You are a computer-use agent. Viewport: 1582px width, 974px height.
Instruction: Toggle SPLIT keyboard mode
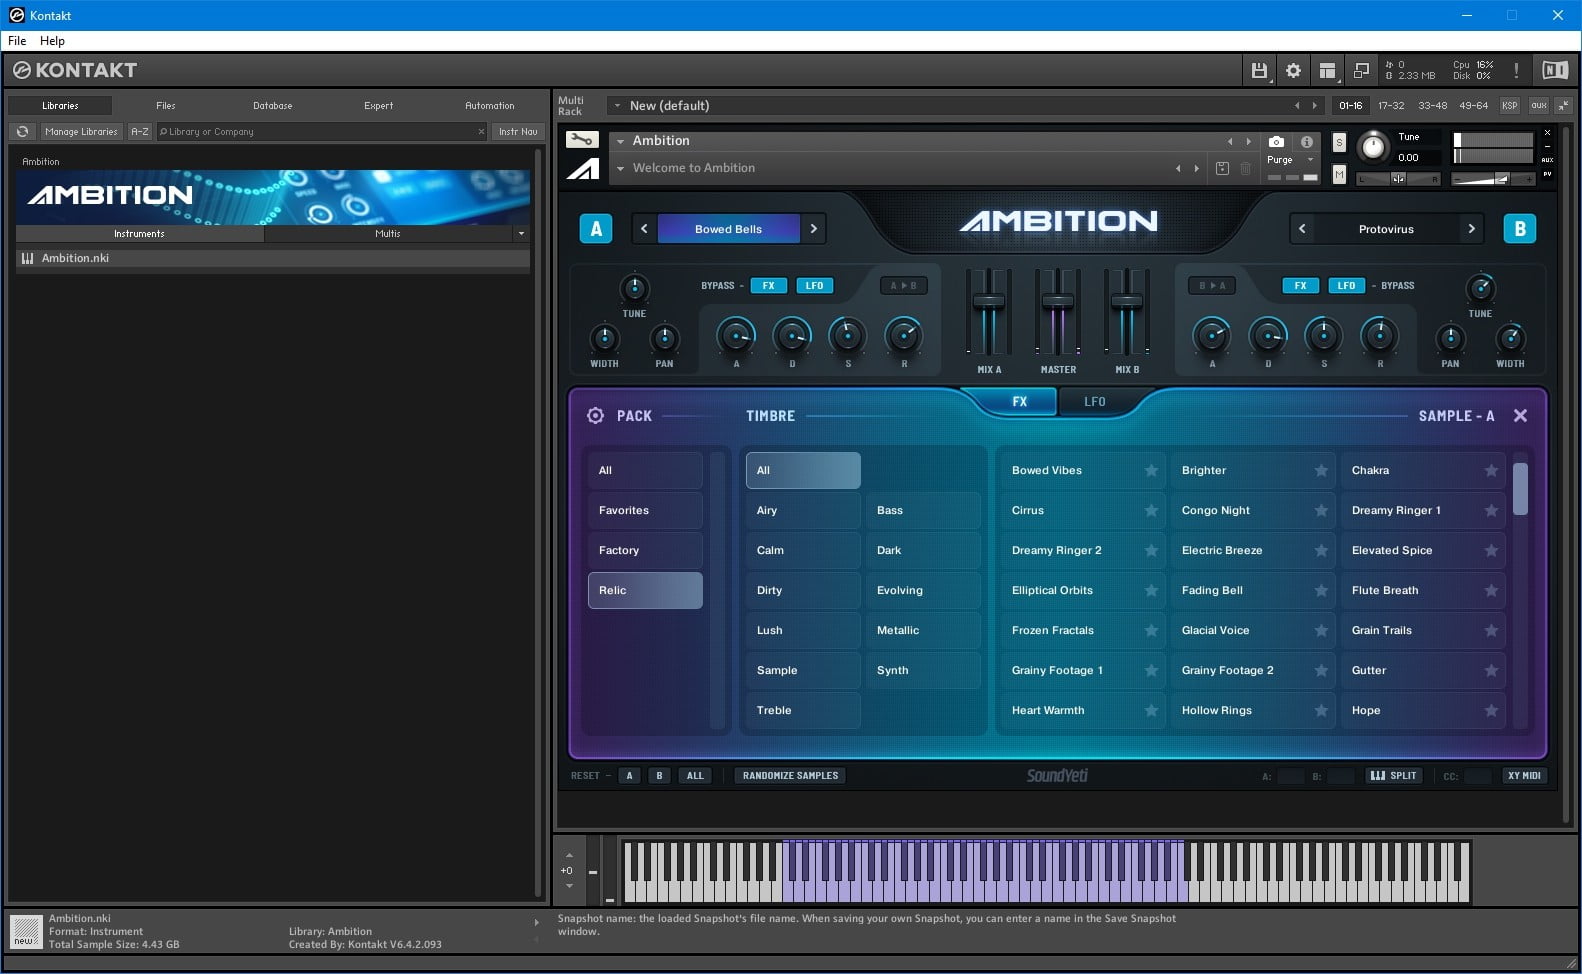pos(1393,776)
